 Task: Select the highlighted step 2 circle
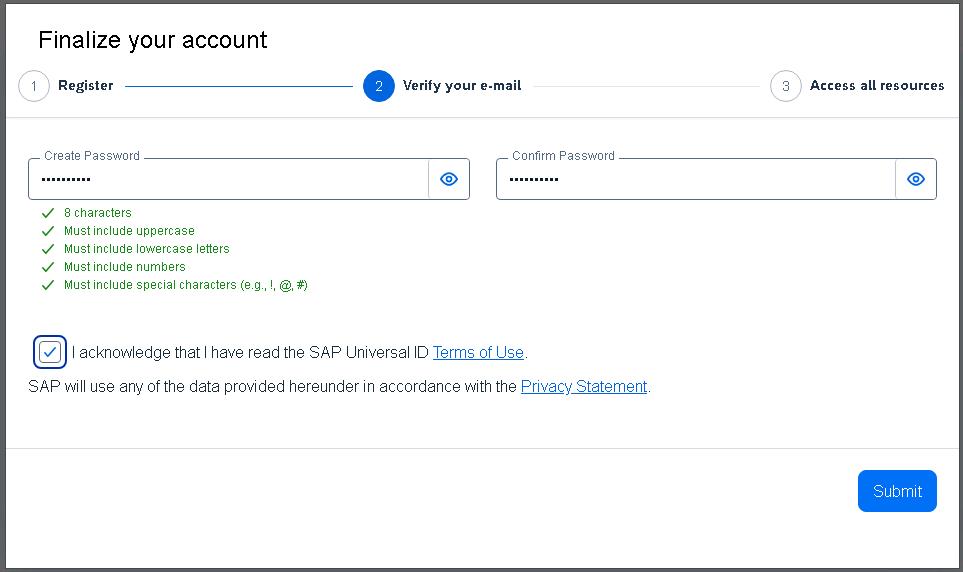point(379,86)
